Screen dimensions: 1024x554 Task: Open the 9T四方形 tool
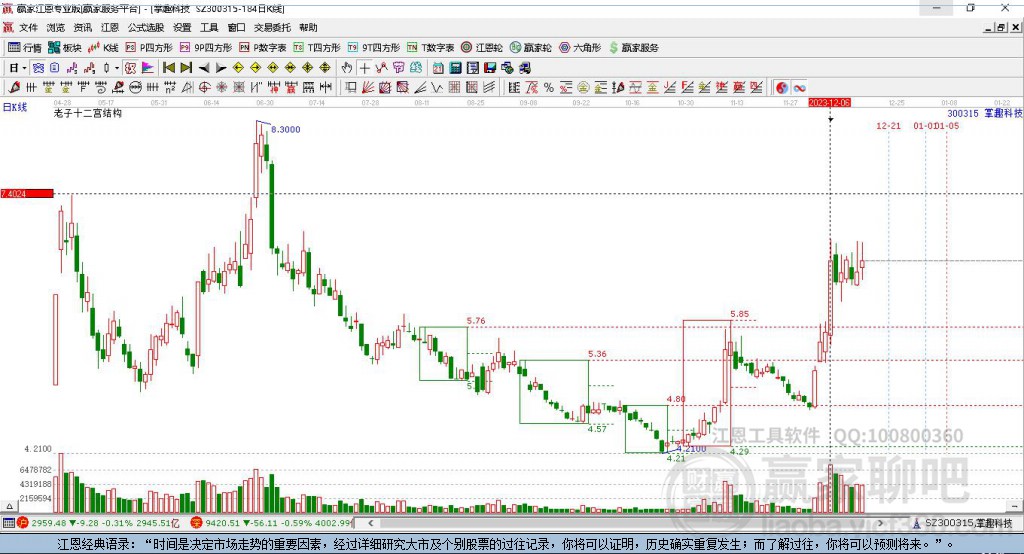coord(374,48)
